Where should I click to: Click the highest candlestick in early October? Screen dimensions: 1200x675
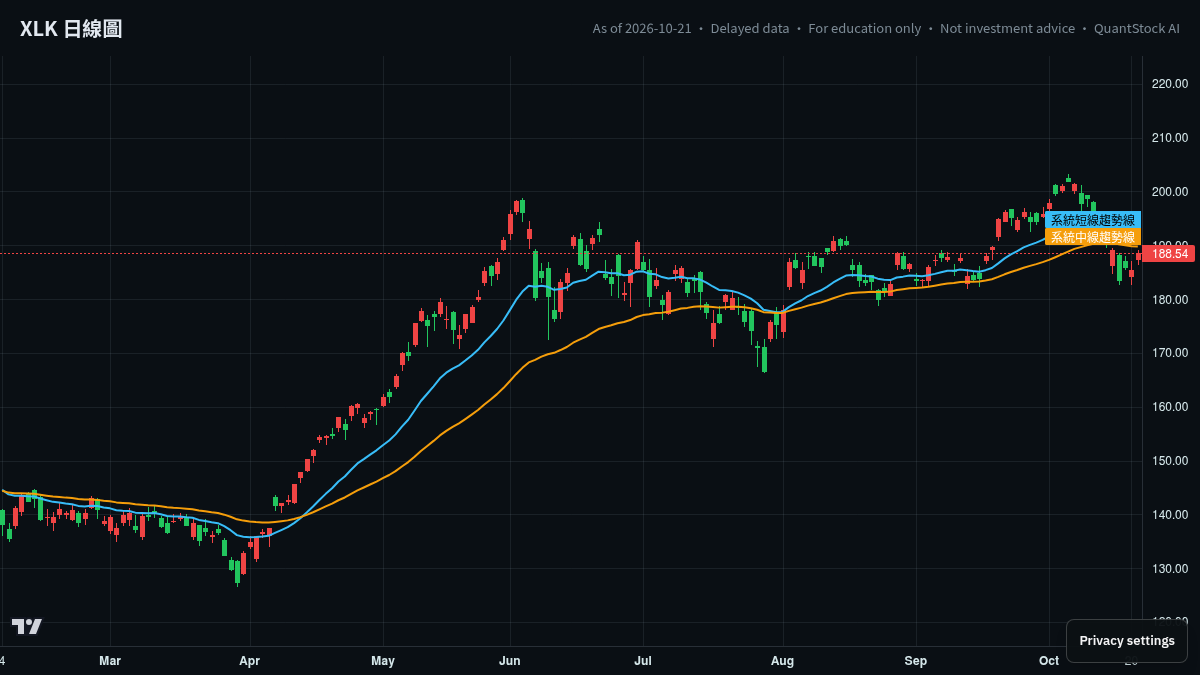coord(1068,180)
